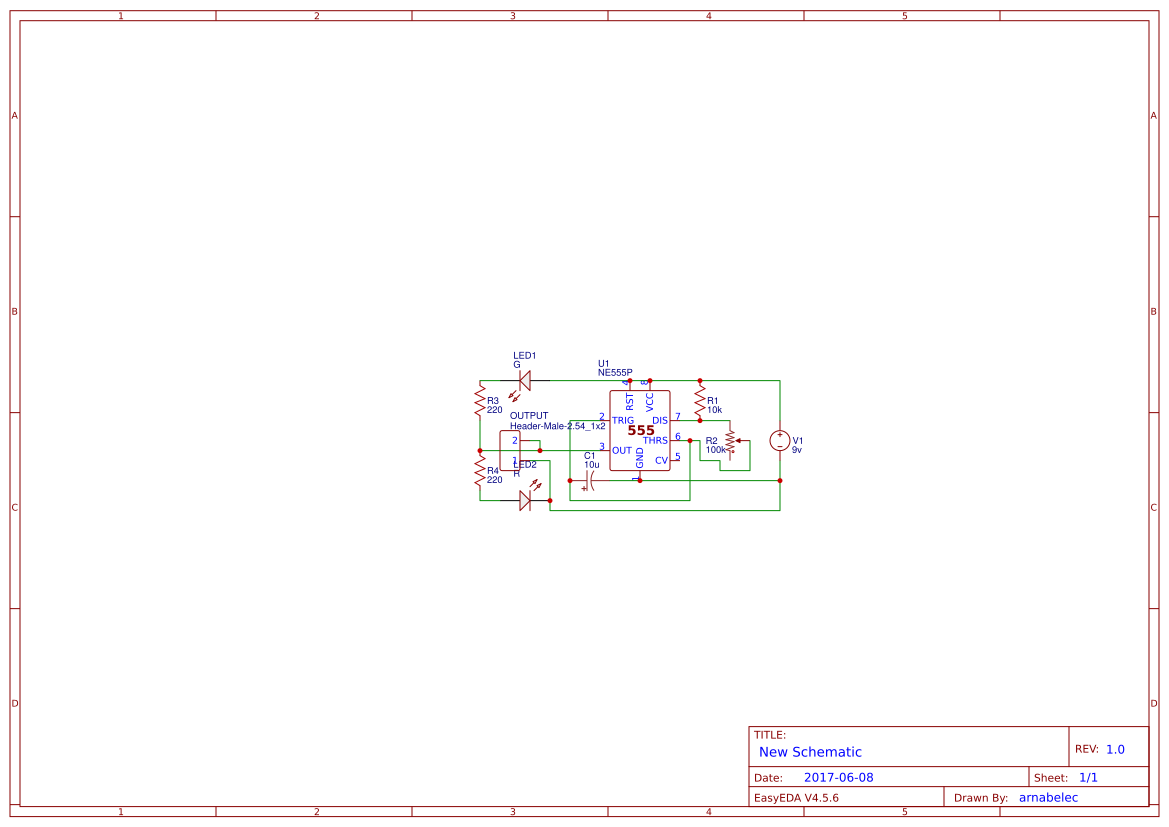The image size is (1169, 827).
Task: Click the resistor R3 220 symbol
Action: [x=480, y=398]
